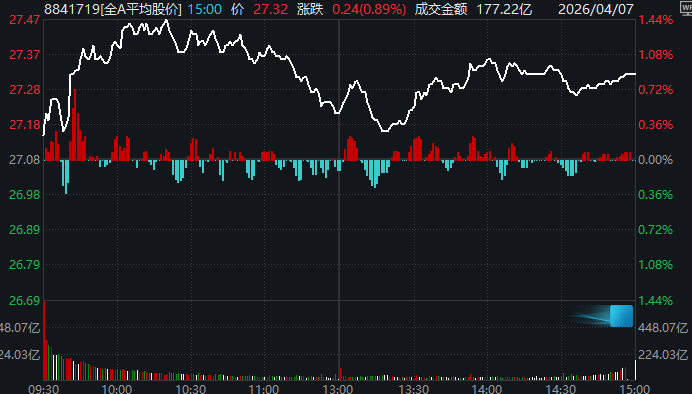Click the 13:00 time axis label
Image resolution: width=692 pixels, height=394 pixels.
point(338,389)
